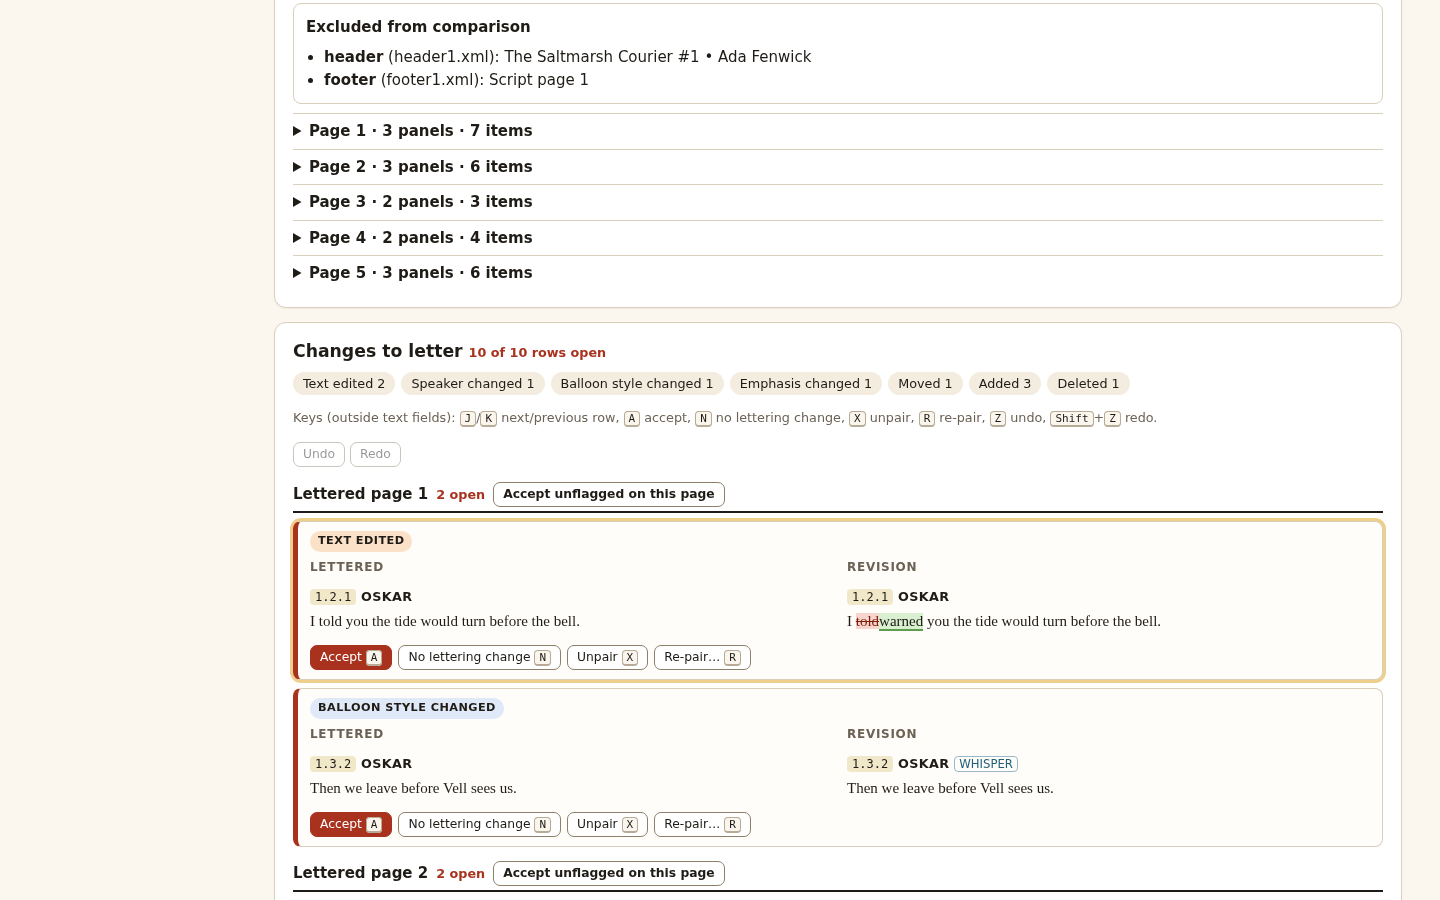The width and height of the screenshot is (1440, 900).
Task: Click the WHISPER tag on revision 1.3.2
Action: 986,764
